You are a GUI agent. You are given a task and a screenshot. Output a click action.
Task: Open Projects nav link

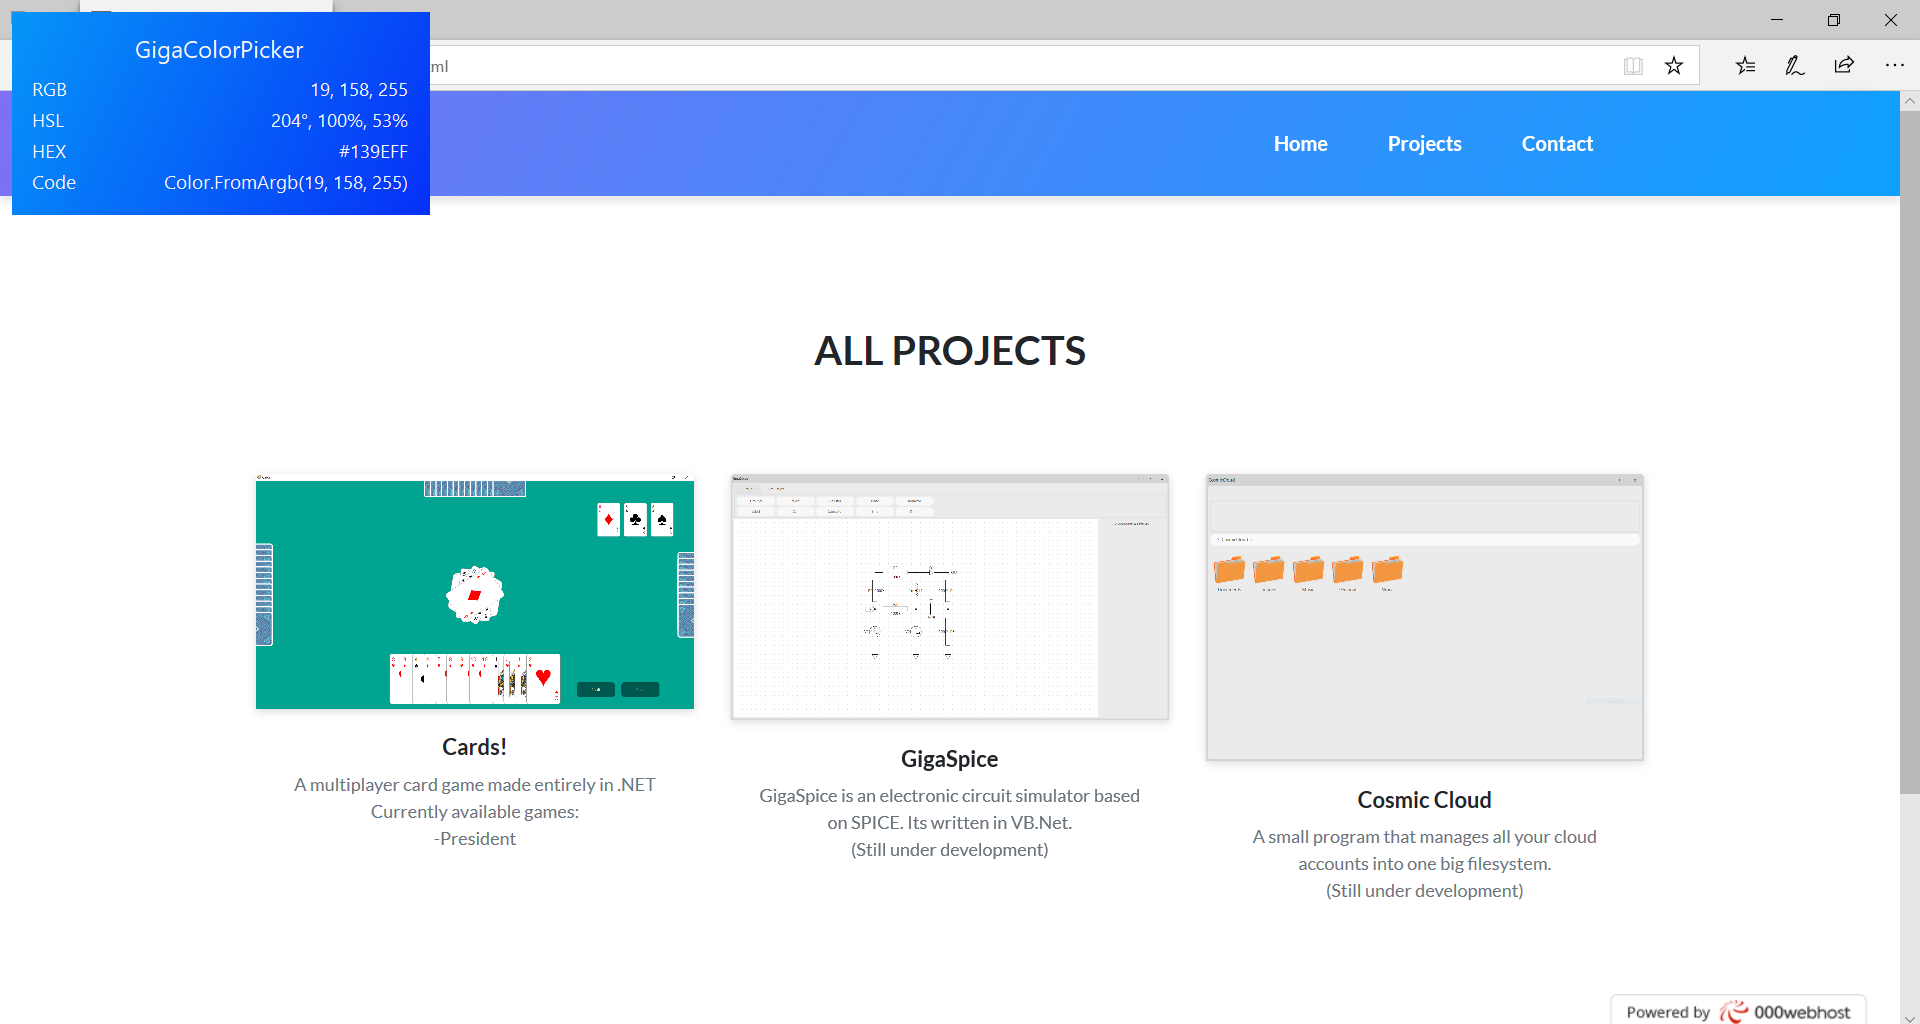point(1424,144)
